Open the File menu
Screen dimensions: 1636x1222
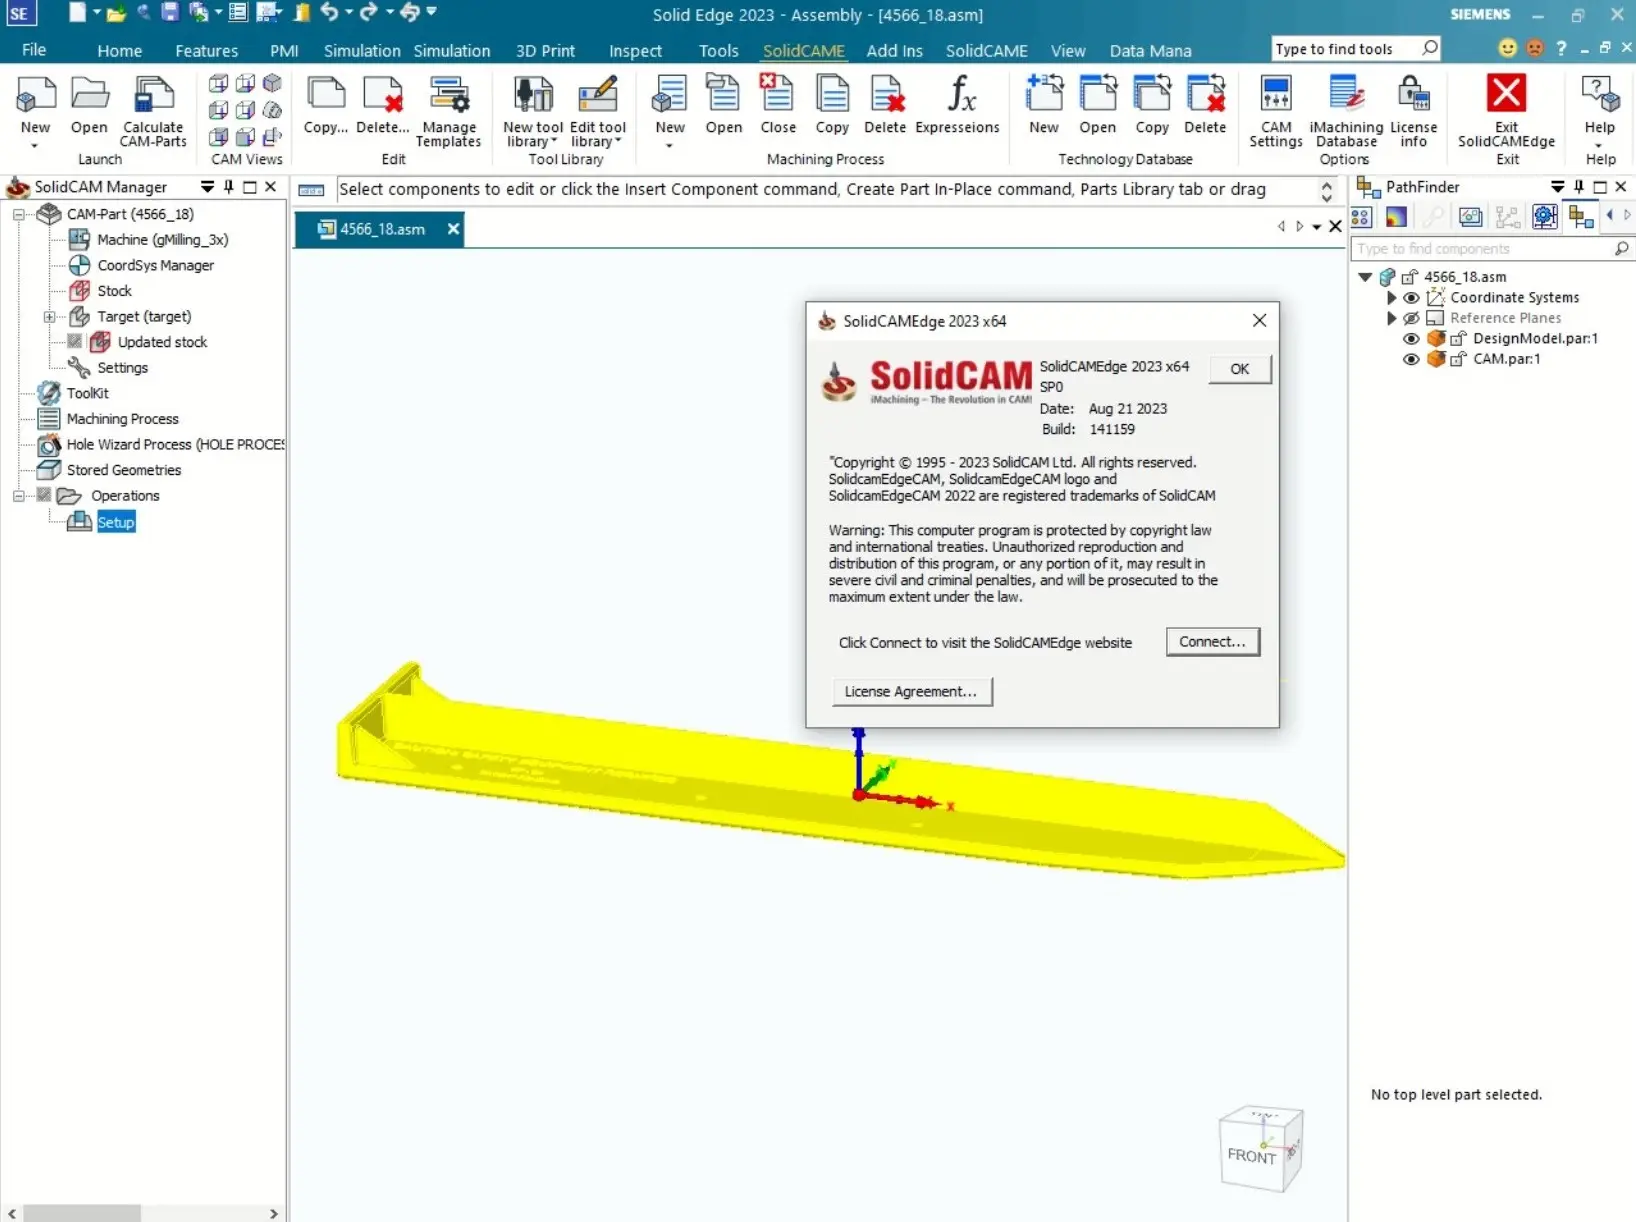point(34,50)
